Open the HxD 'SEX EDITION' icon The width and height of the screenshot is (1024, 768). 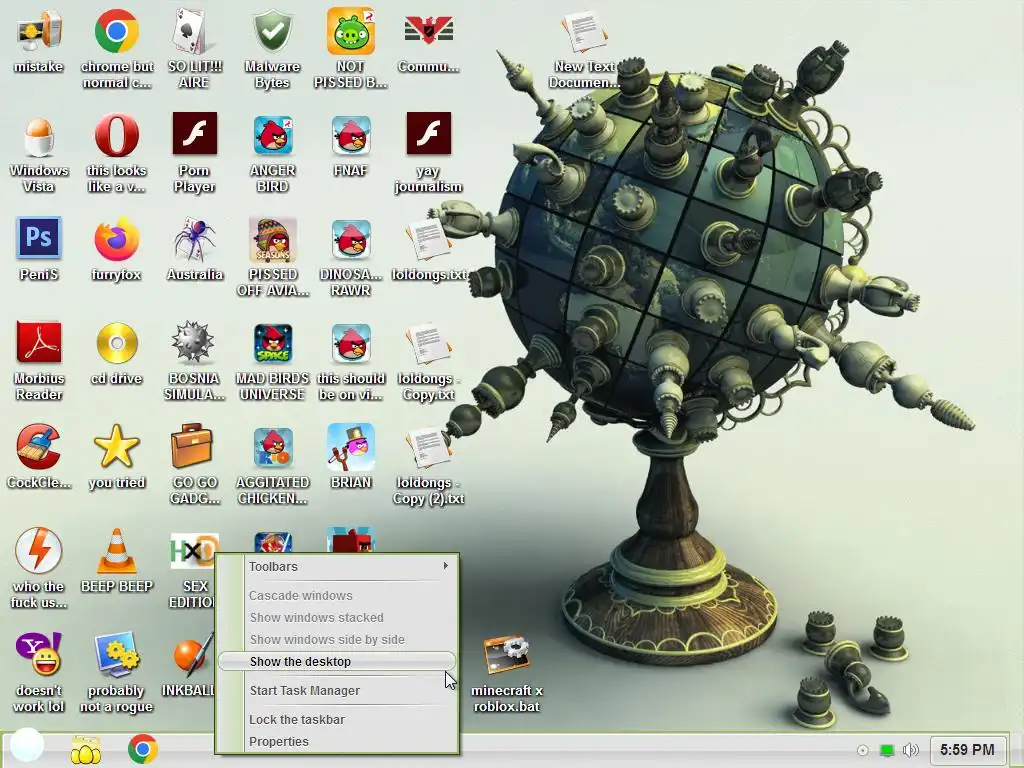(193, 552)
